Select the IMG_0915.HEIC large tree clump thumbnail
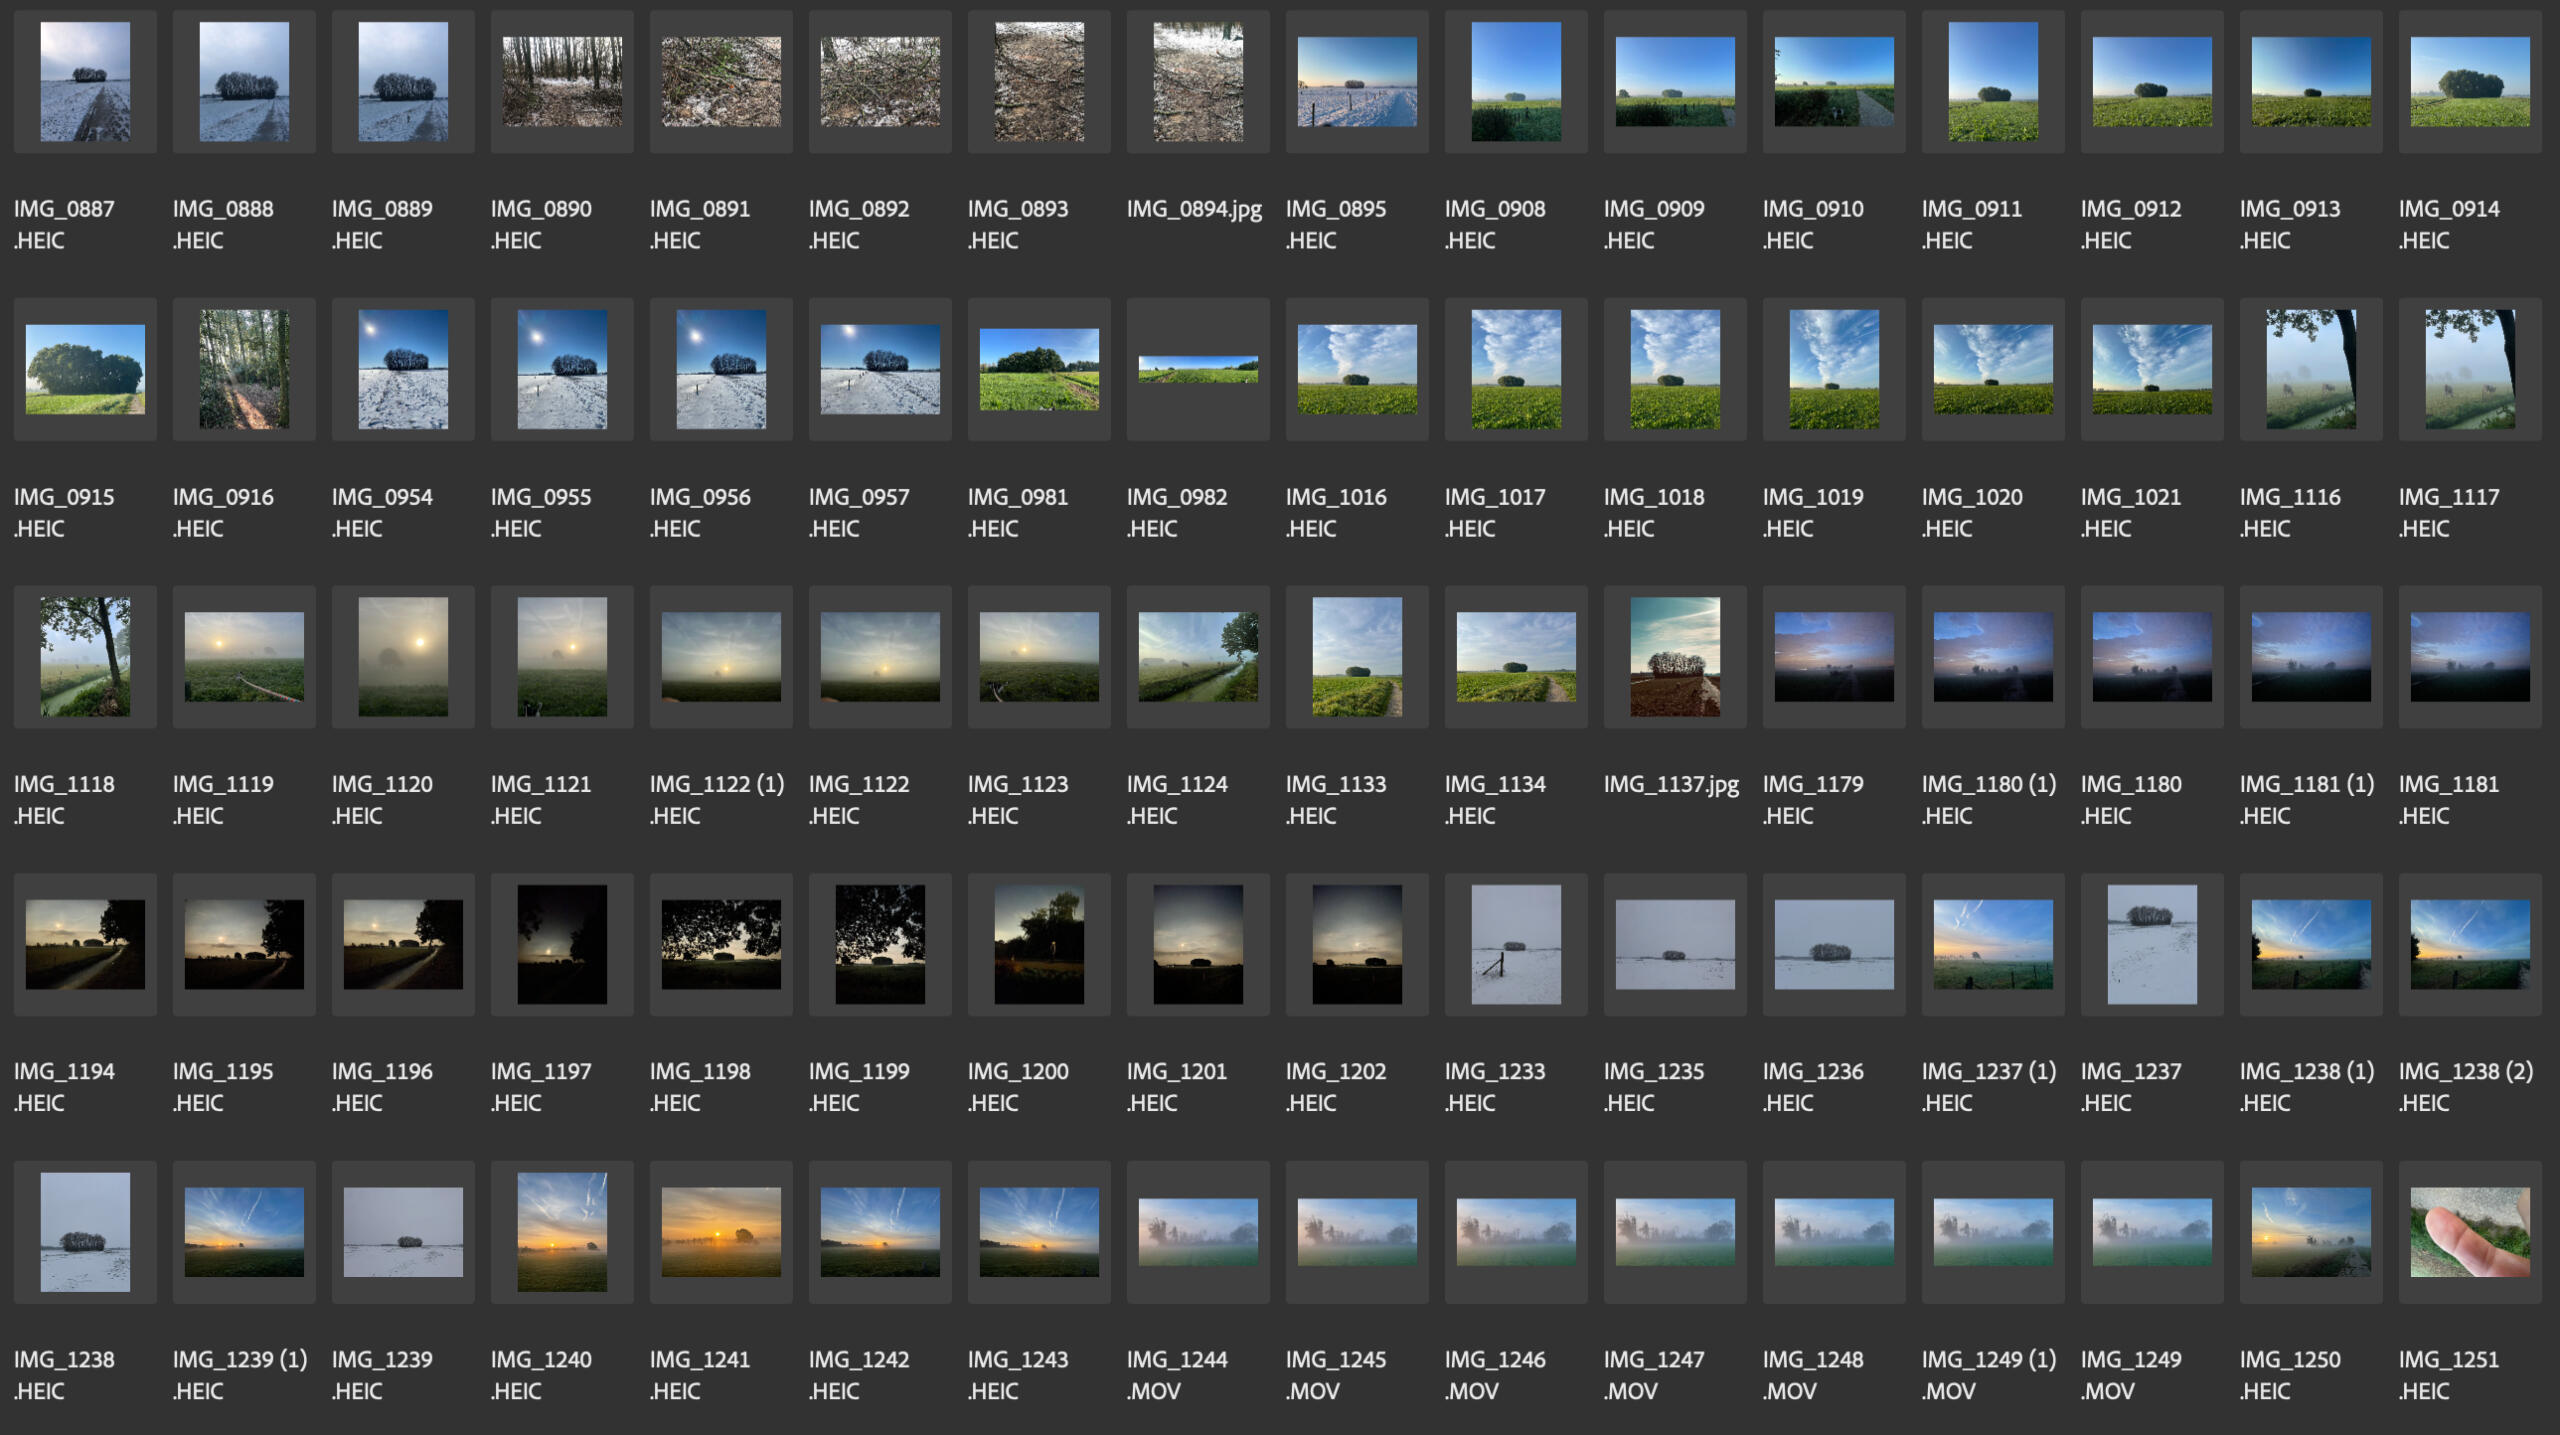Screen dimensions: 2560x1435 pyautogui.click(x=85, y=369)
